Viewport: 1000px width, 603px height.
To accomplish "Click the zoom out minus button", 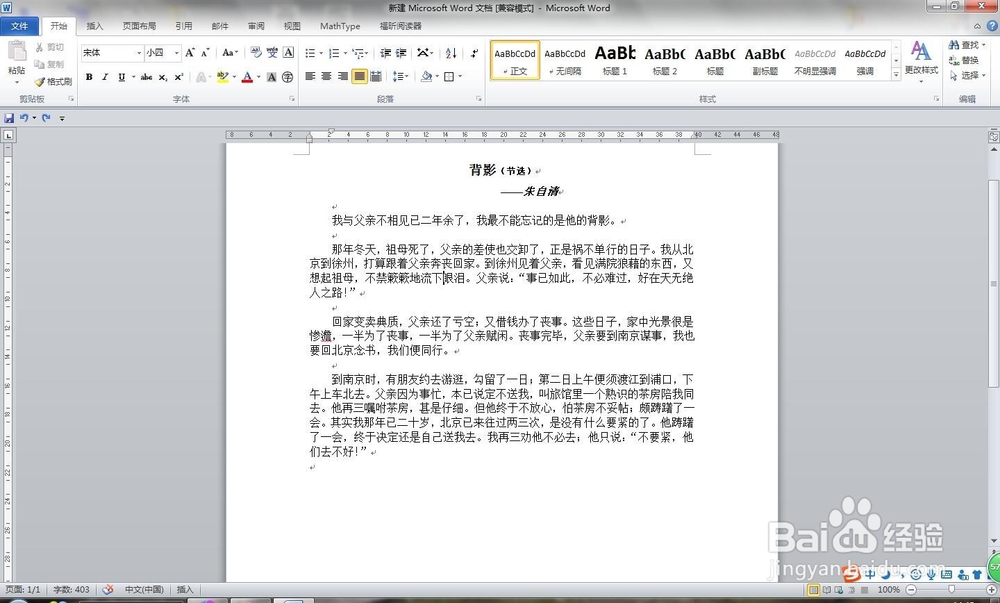I will (x=912, y=590).
